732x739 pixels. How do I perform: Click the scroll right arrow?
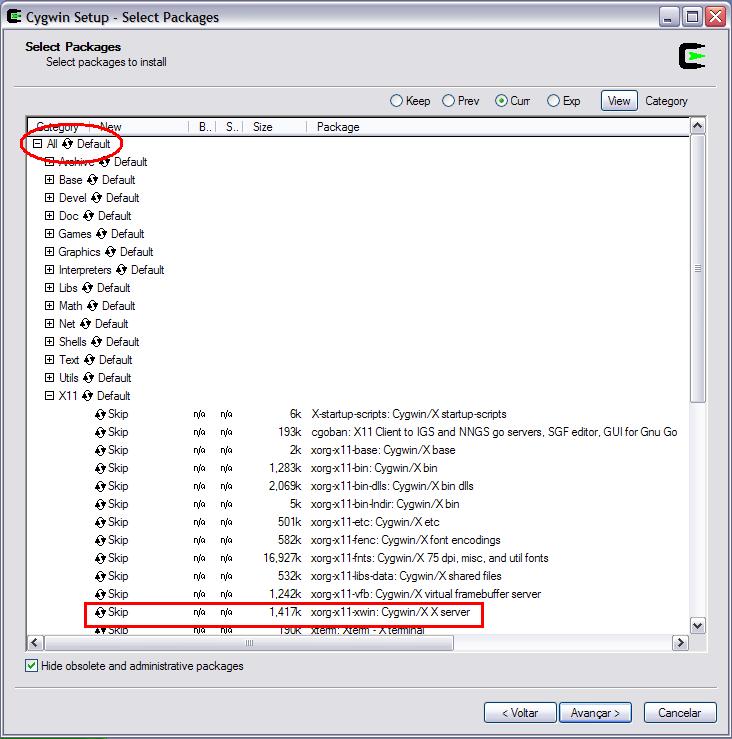coord(680,643)
